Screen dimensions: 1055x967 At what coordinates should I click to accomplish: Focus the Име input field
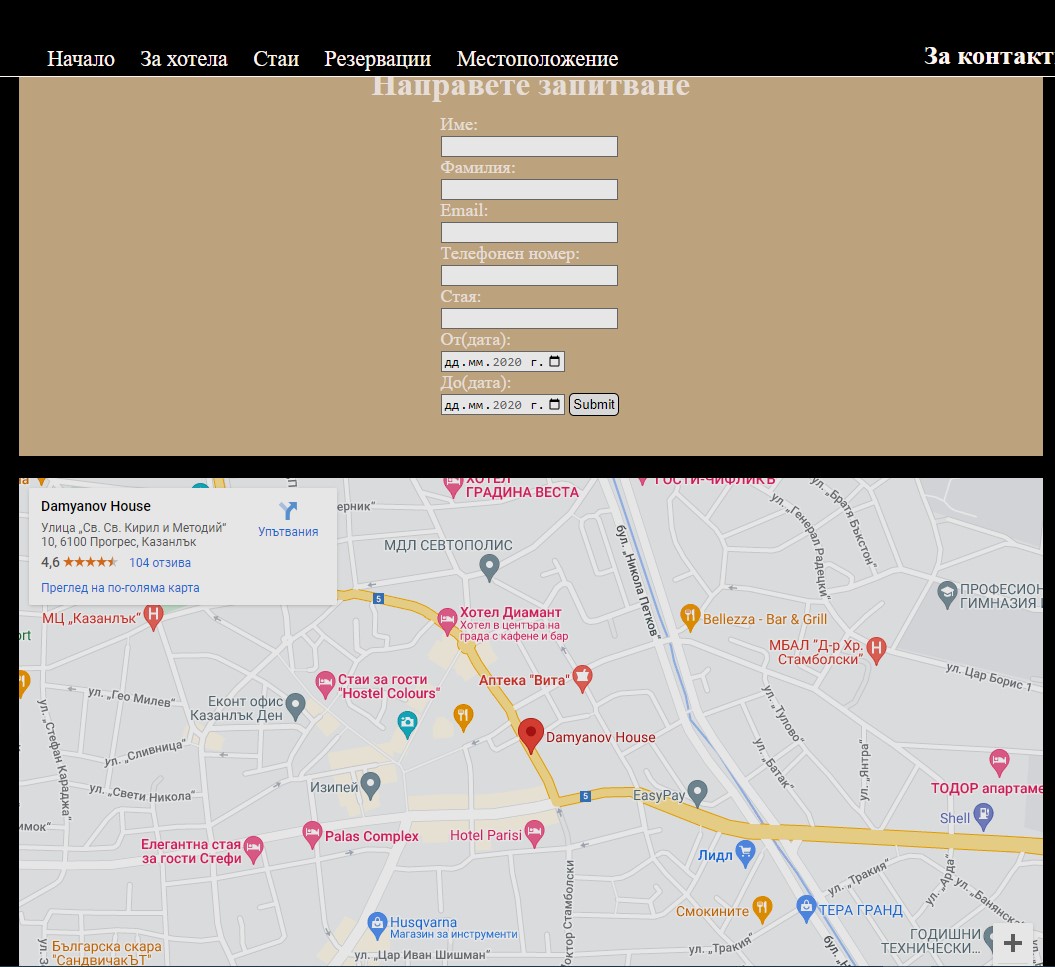click(529, 146)
